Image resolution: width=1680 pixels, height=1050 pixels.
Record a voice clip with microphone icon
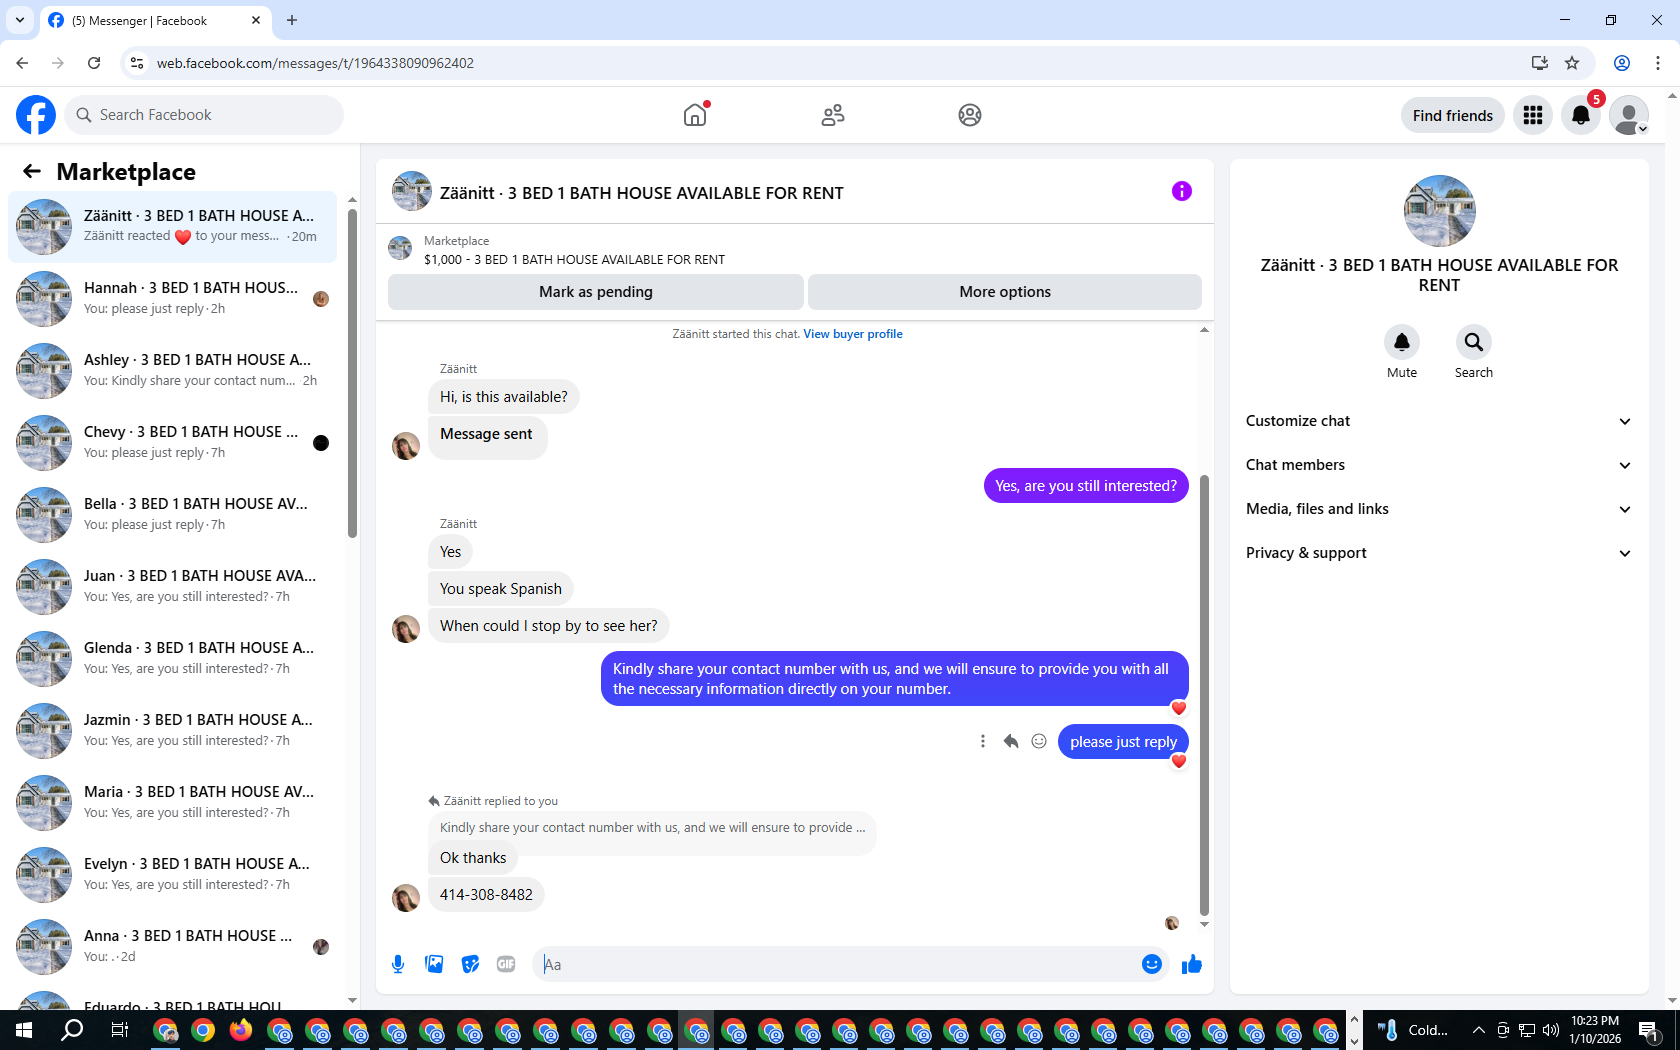click(x=398, y=964)
